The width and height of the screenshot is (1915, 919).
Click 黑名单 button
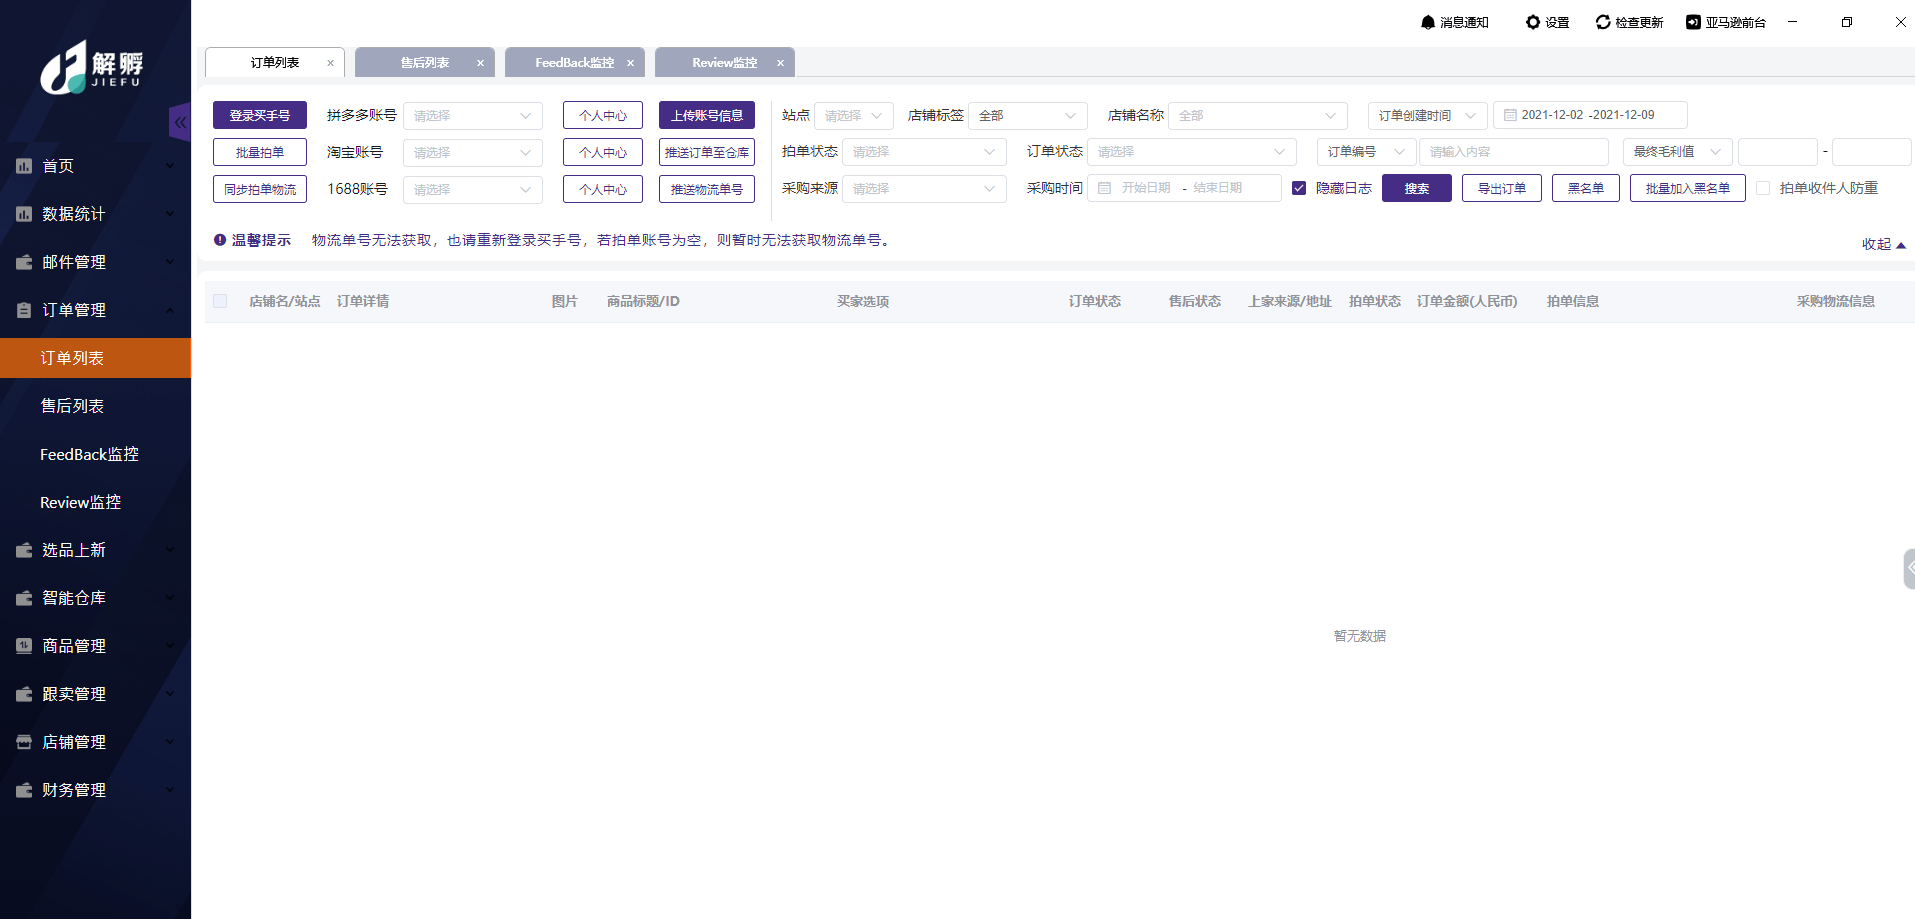coord(1586,189)
